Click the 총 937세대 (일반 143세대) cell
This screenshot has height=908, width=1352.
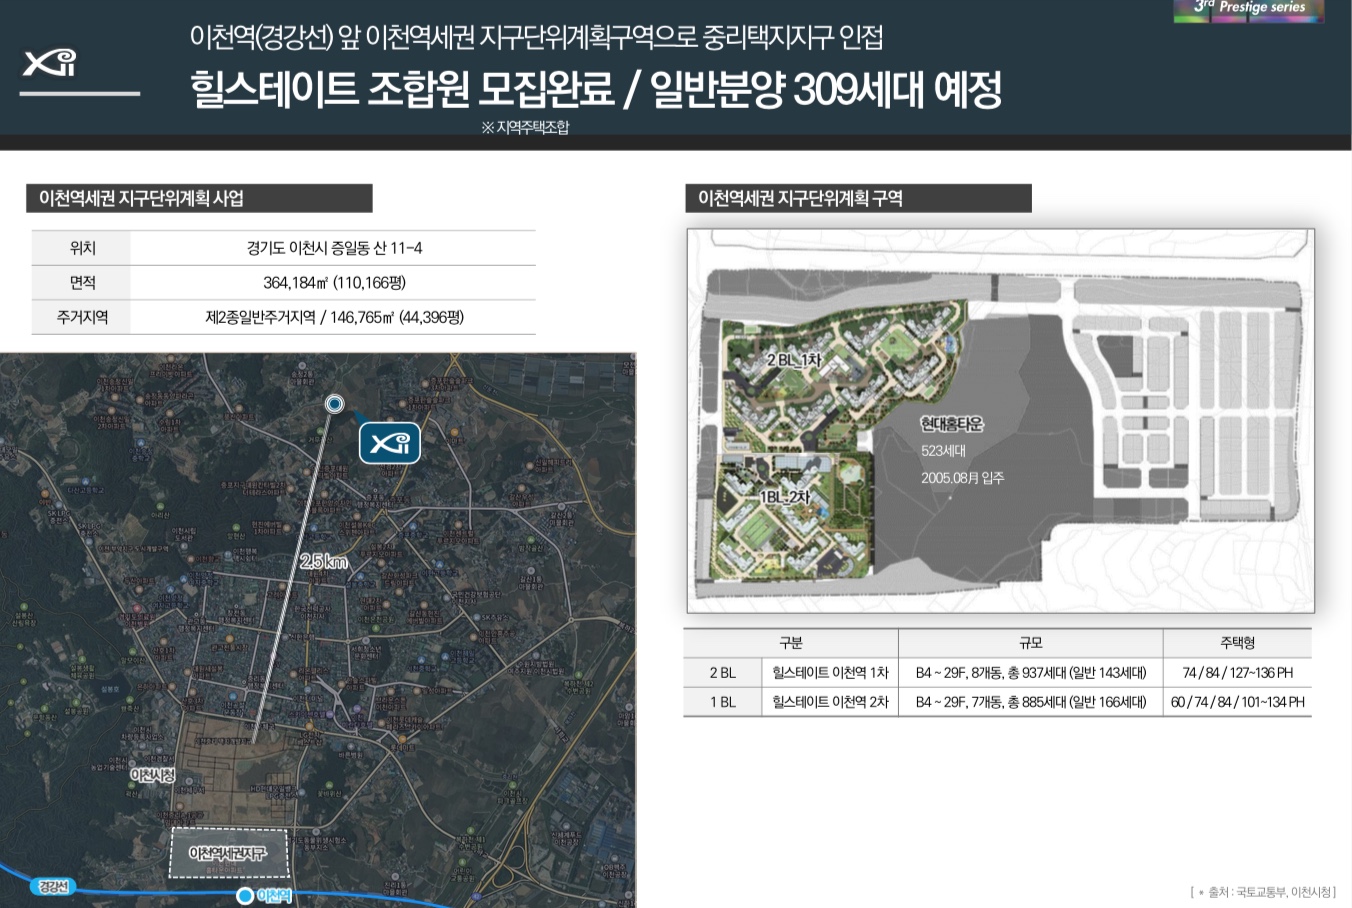click(1031, 673)
